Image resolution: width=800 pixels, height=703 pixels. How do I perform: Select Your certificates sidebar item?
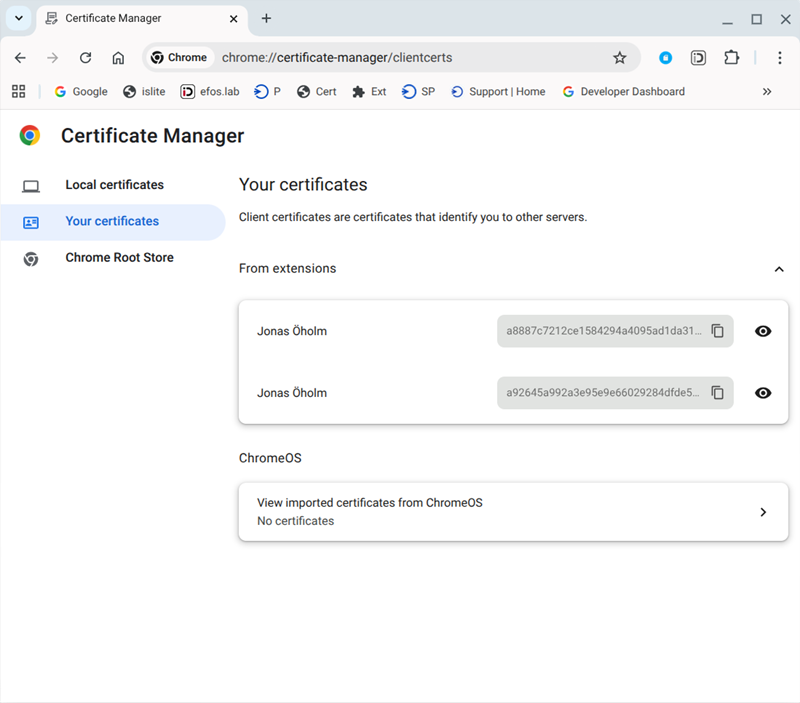(112, 221)
